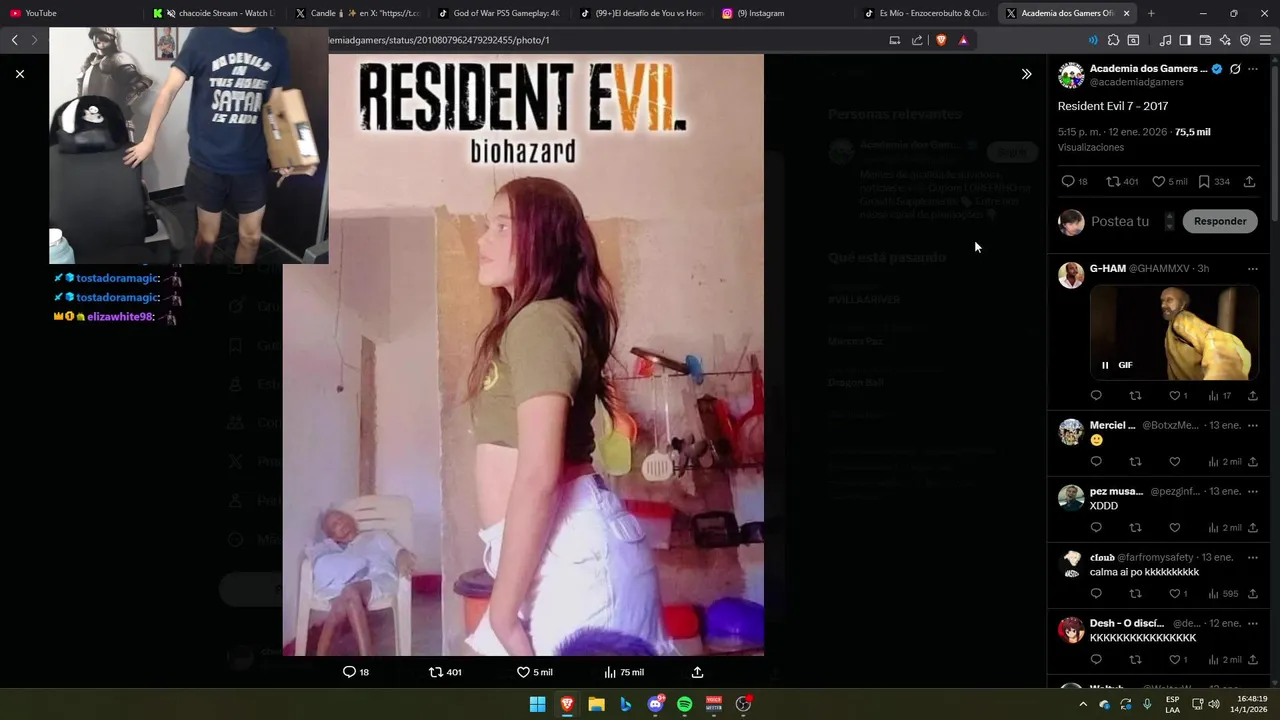This screenshot has width=1280, height=720.
Task: Click the Responder button
Action: click(1220, 221)
